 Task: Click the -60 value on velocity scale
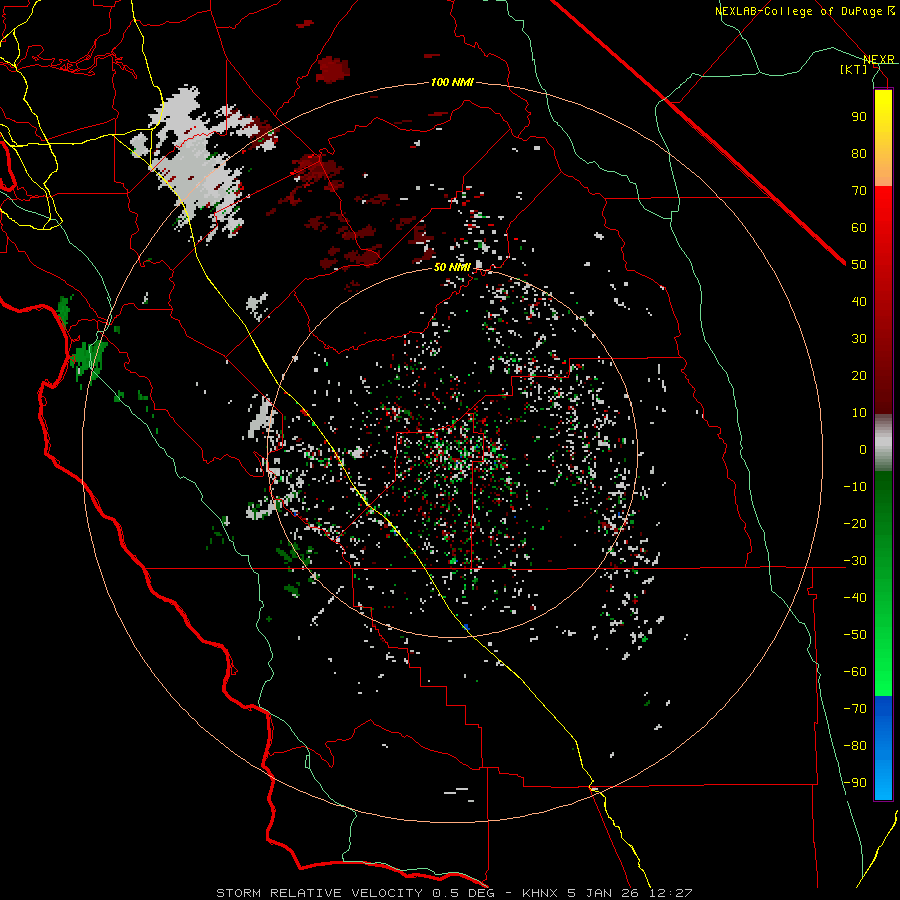point(855,672)
